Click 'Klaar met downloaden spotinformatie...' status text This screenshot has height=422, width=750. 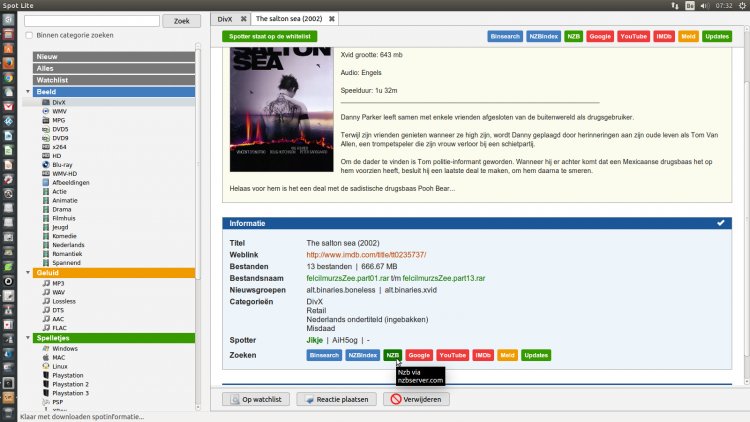click(x=82, y=417)
